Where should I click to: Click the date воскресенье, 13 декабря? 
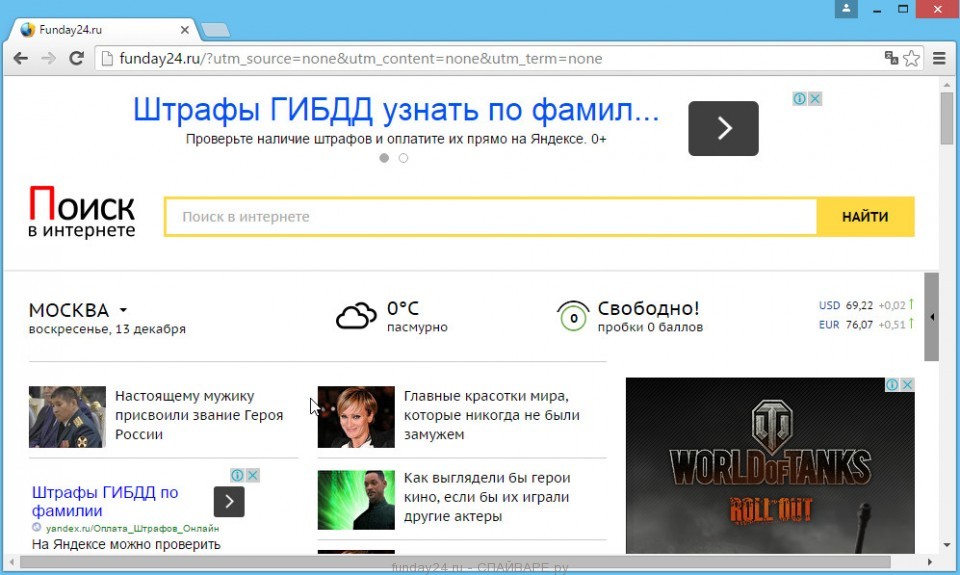107,329
